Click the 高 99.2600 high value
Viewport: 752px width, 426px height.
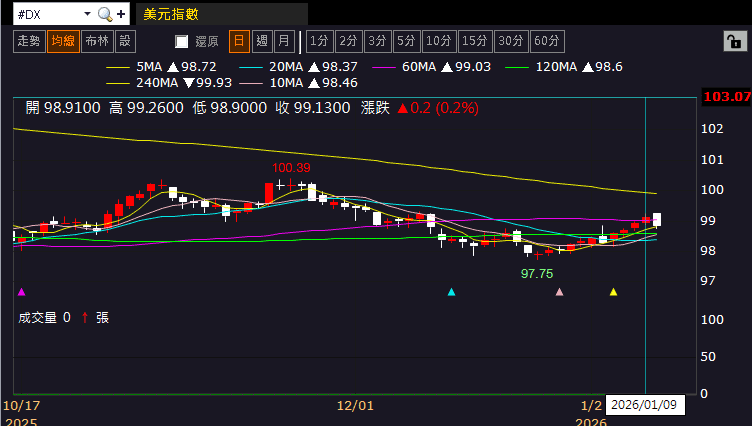point(146,108)
